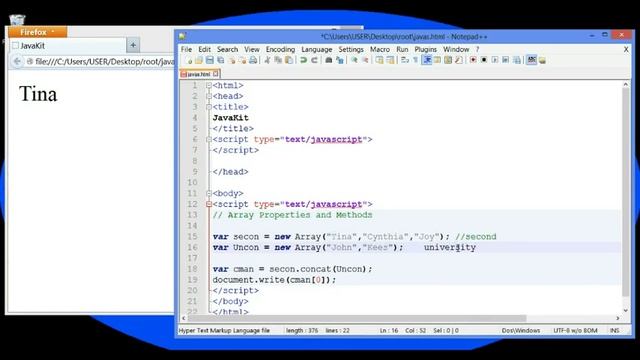
Task: Open Find with the binoculars icon
Action: (x=329, y=60)
